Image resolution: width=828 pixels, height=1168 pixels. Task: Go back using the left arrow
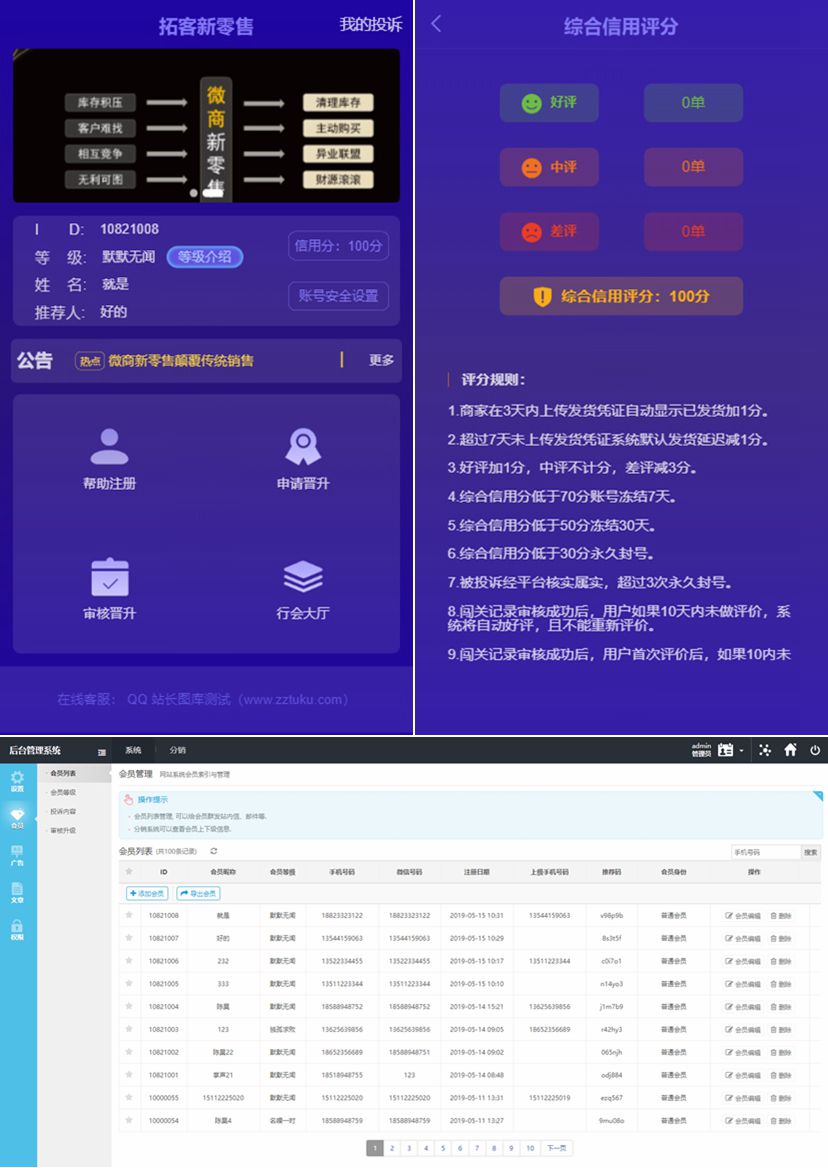tap(436, 25)
